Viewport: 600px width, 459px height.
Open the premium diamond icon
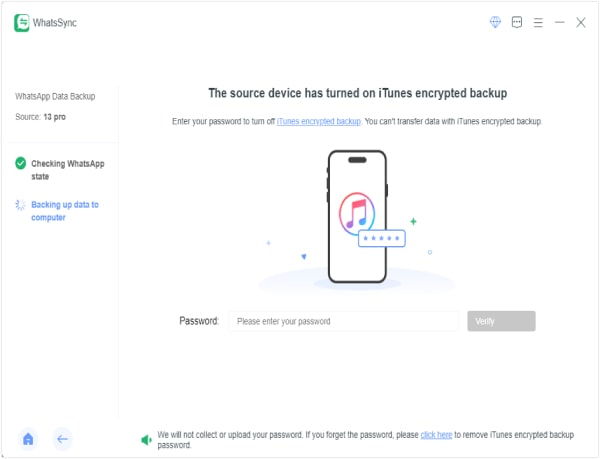(x=495, y=22)
